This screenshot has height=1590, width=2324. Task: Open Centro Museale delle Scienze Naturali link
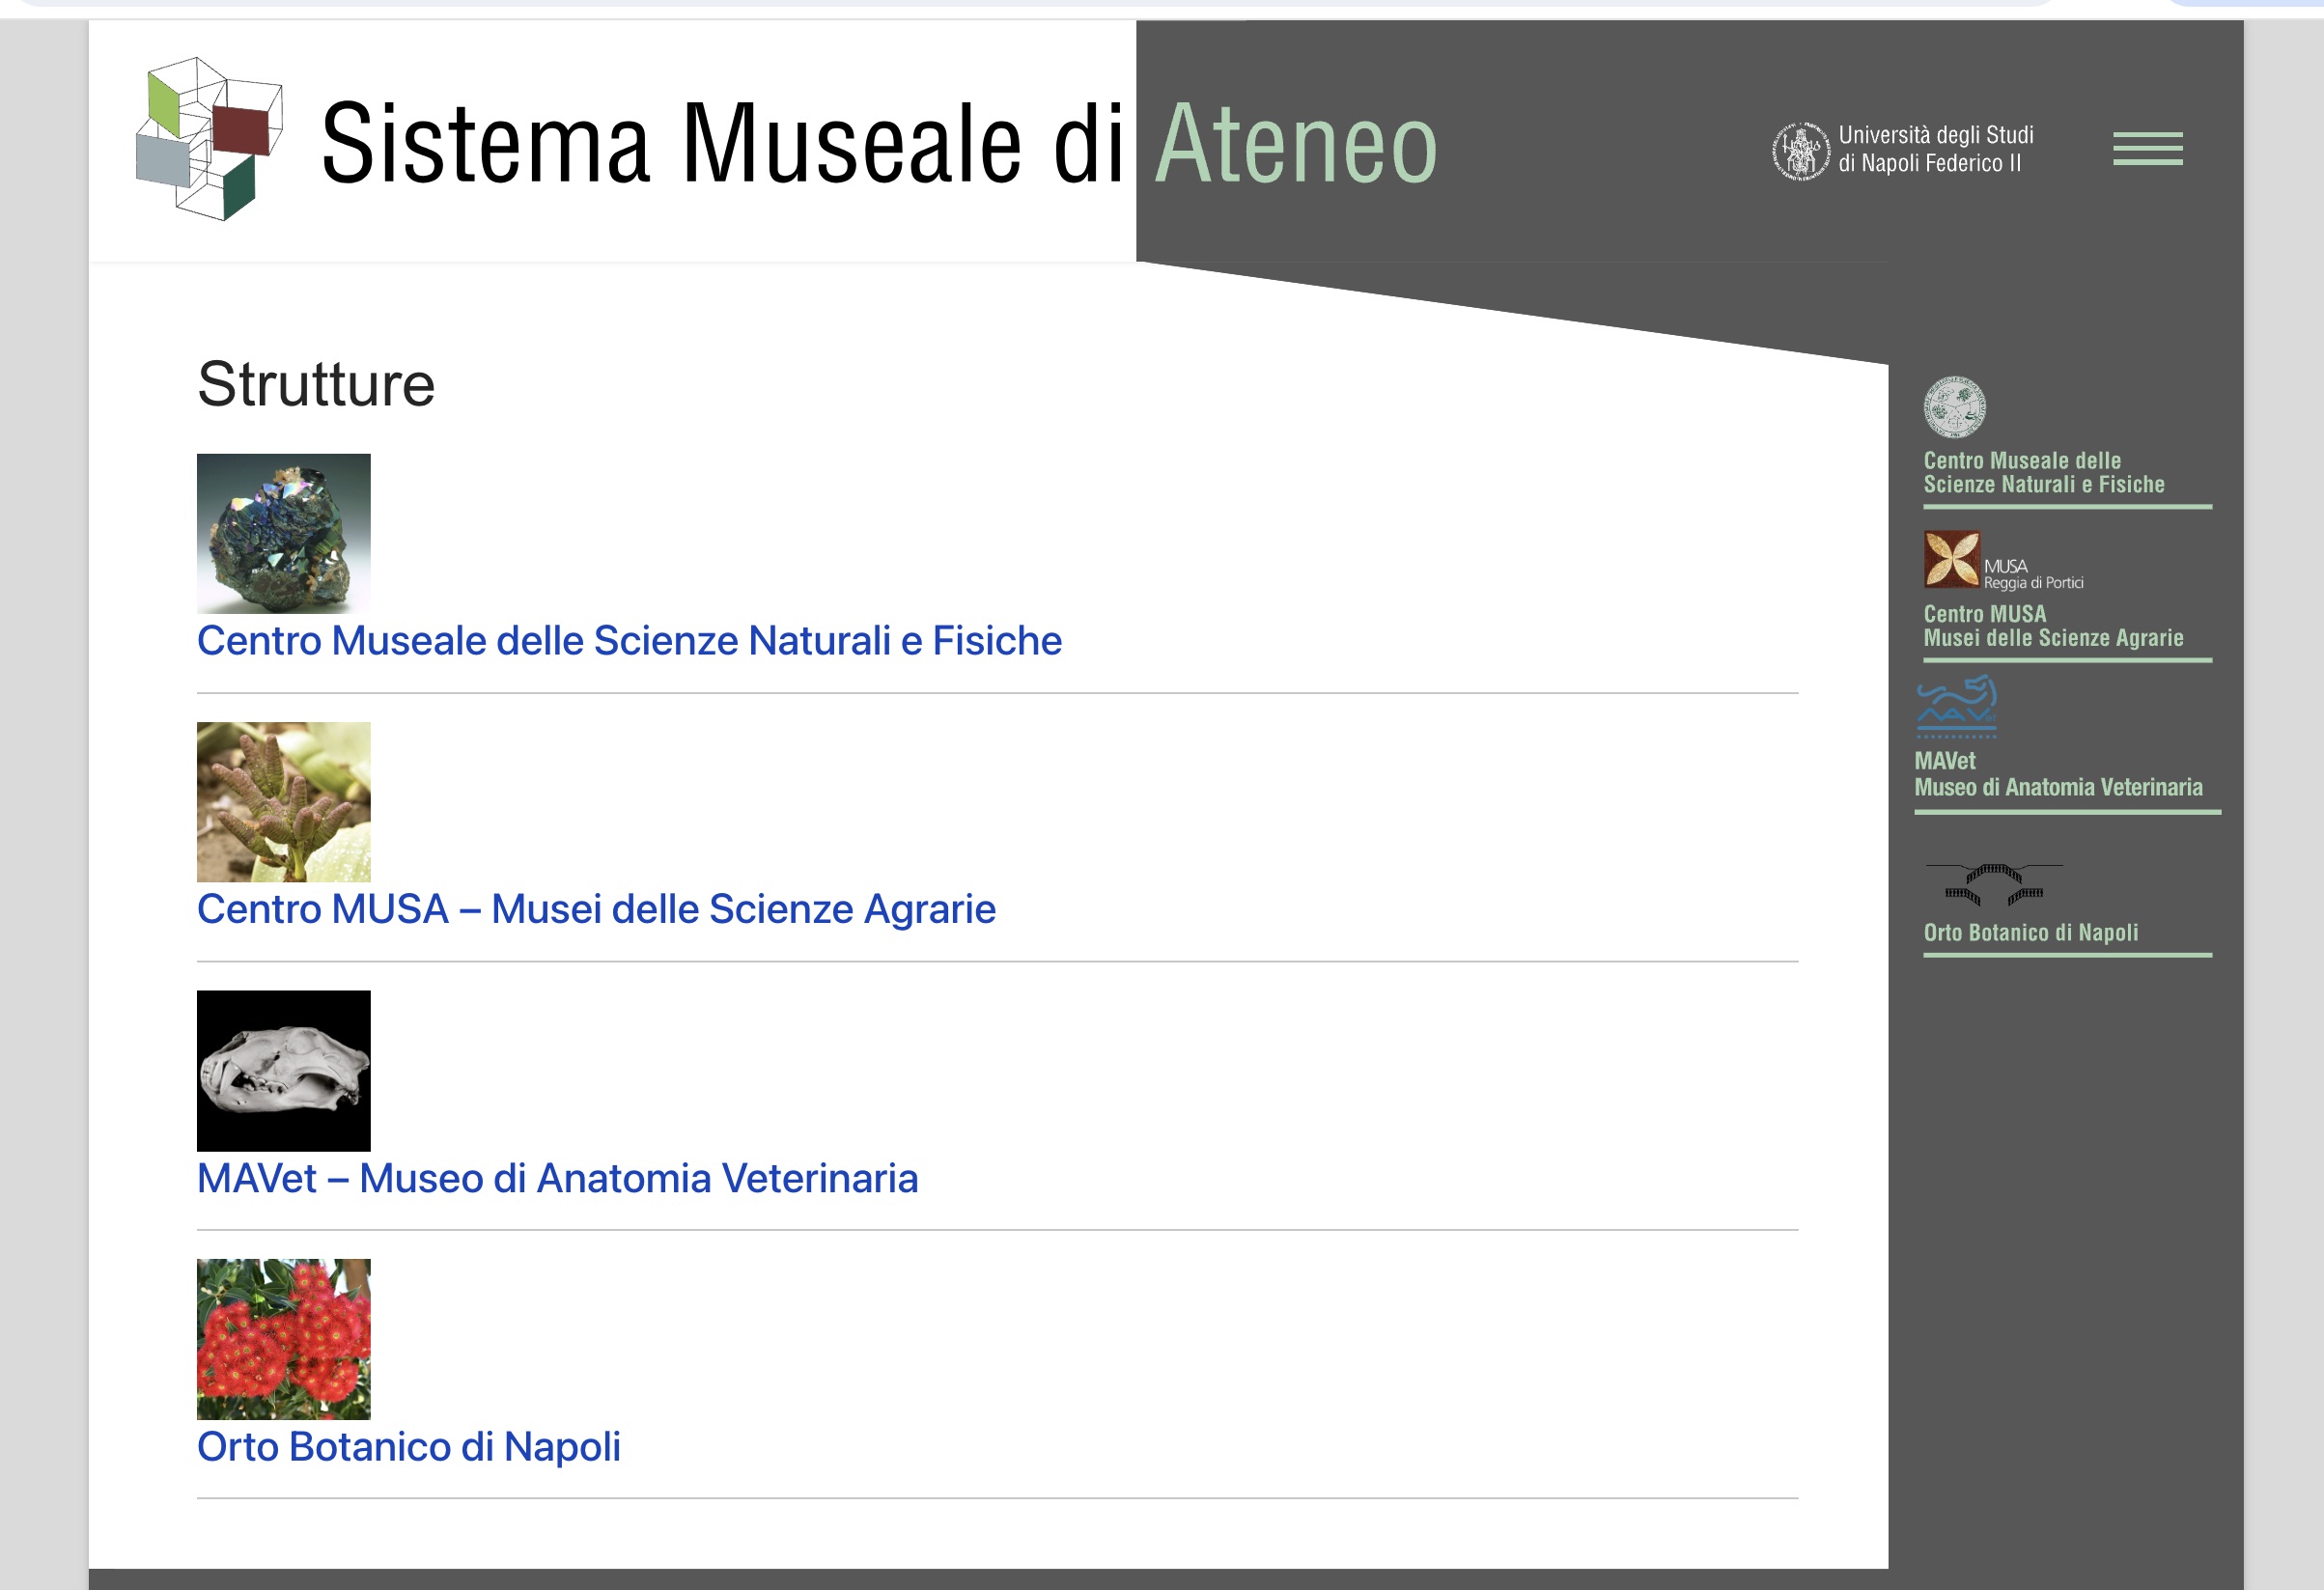pyautogui.click(x=629, y=641)
